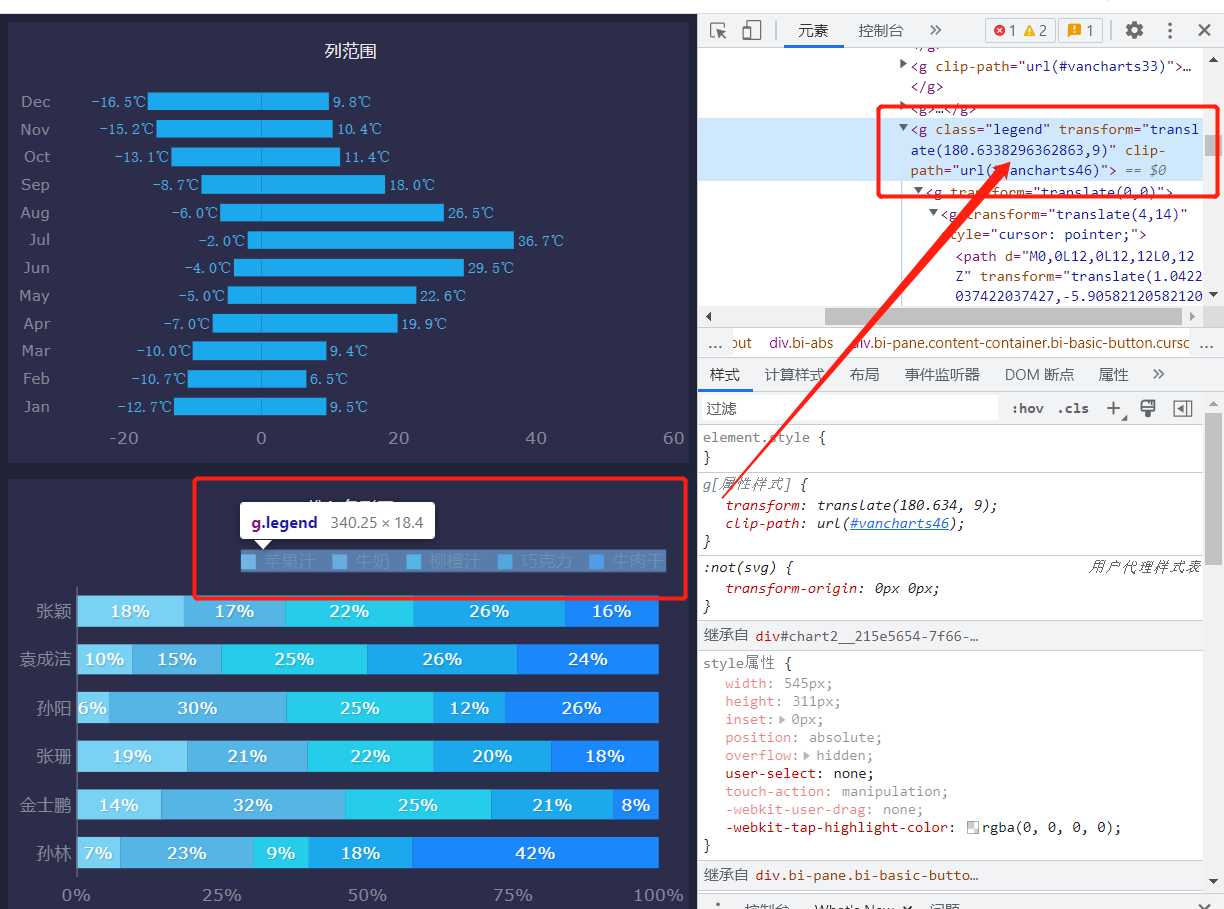Viewport: 1224px width, 909px height.
Task: Close the DevTools panel
Action: pyautogui.click(x=1205, y=30)
